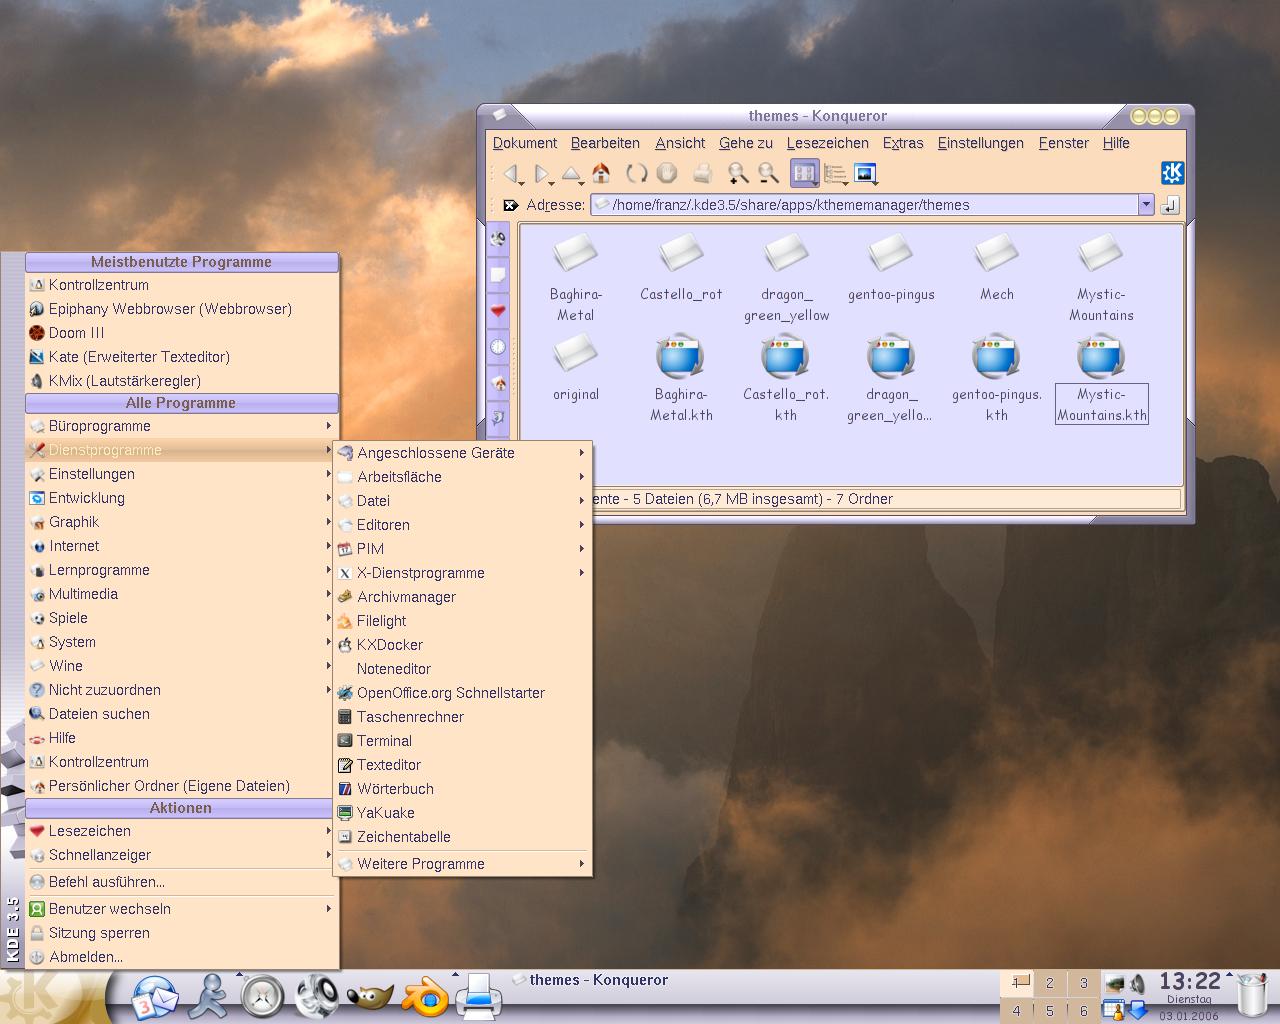
Task: Open the Einstellungen menu in Konqueror menubar
Action: [x=980, y=143]
